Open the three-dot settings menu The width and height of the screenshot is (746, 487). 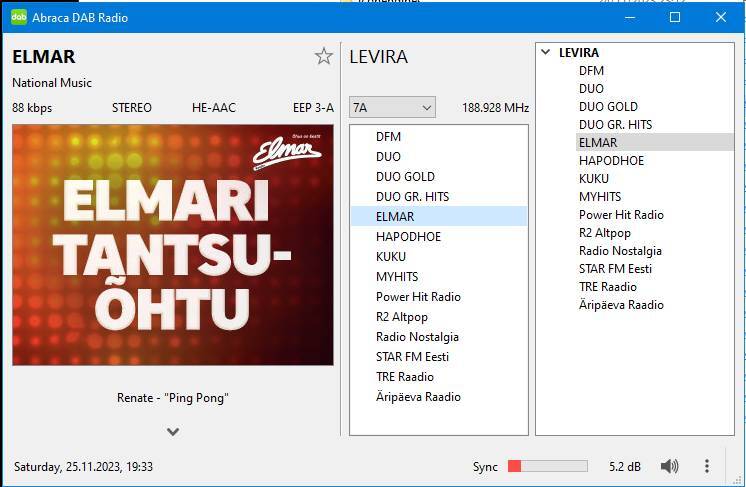click(707, 466)
